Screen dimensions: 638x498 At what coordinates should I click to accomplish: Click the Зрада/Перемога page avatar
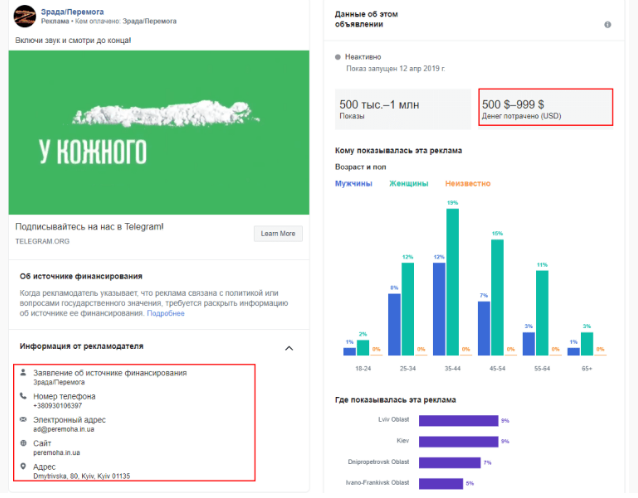tap(25, 17)
